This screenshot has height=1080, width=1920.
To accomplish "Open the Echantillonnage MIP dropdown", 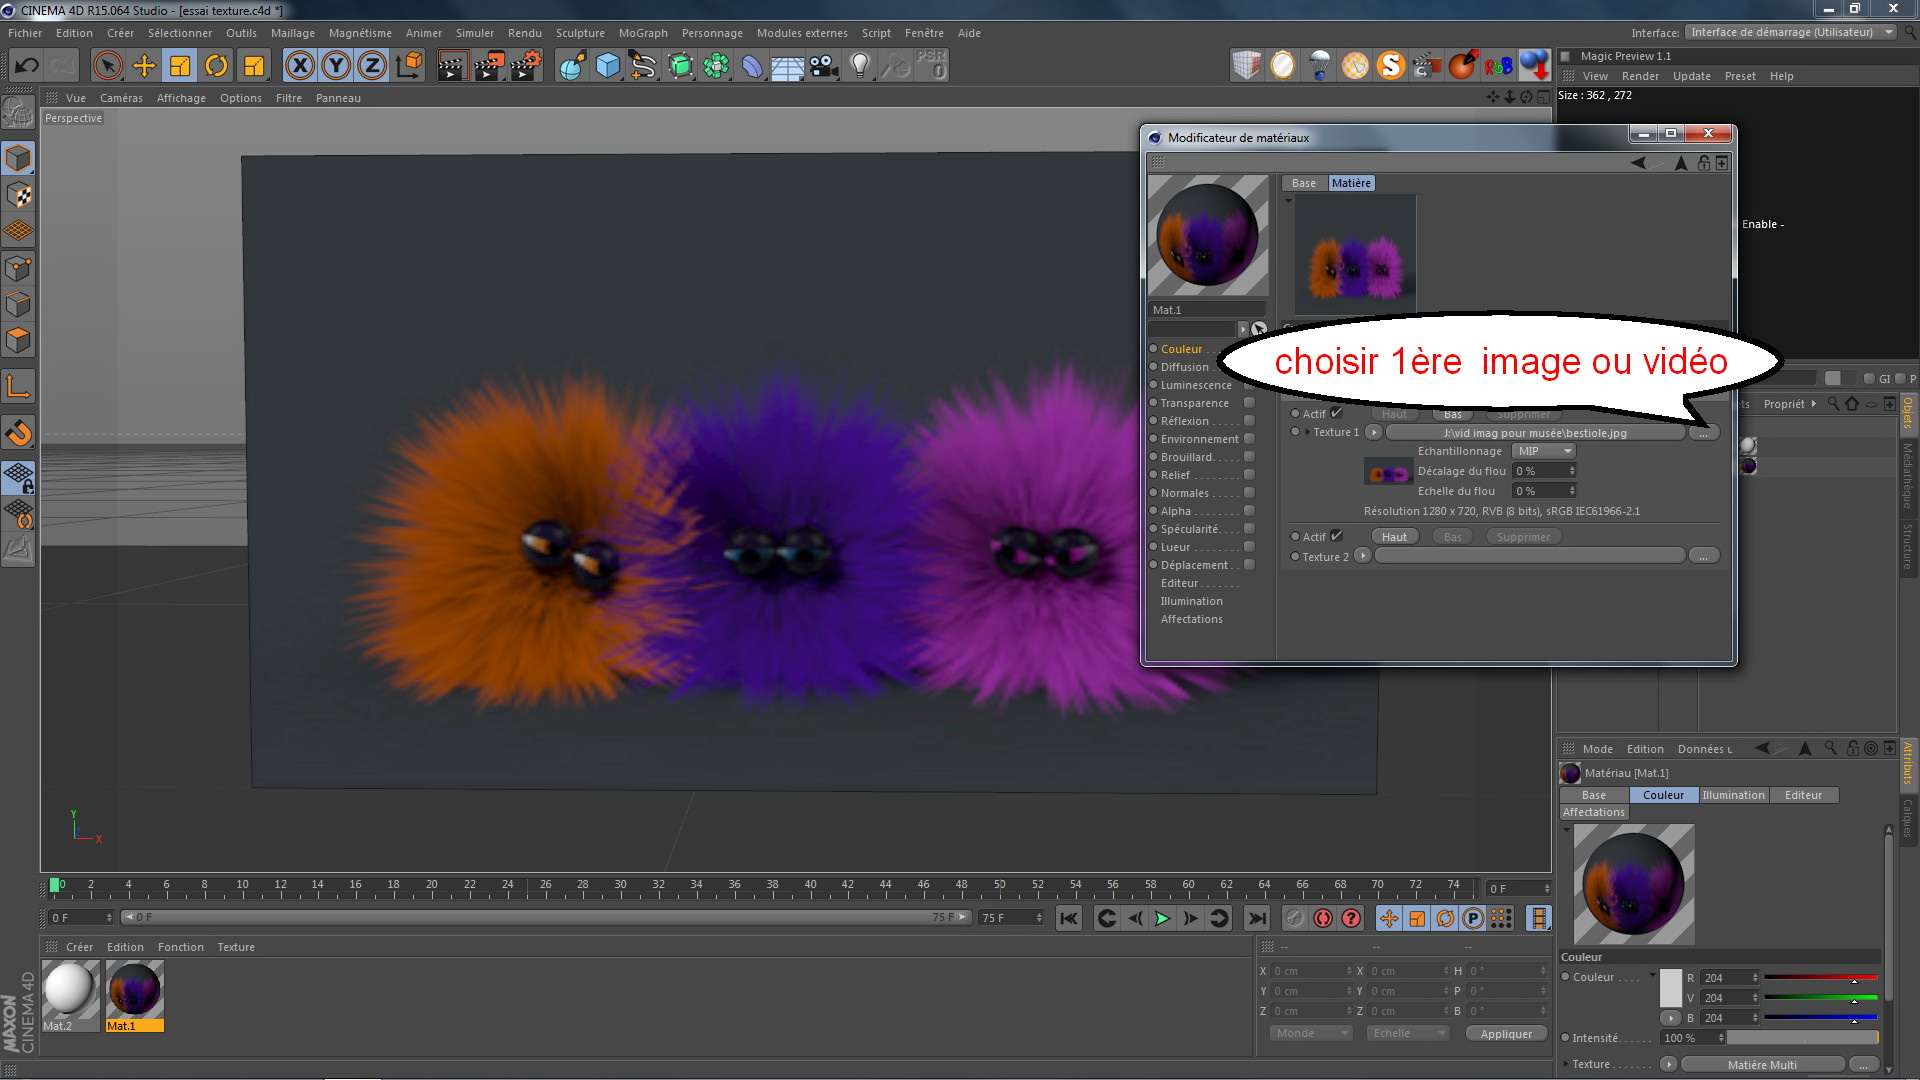I will [x=1543, y=451].
